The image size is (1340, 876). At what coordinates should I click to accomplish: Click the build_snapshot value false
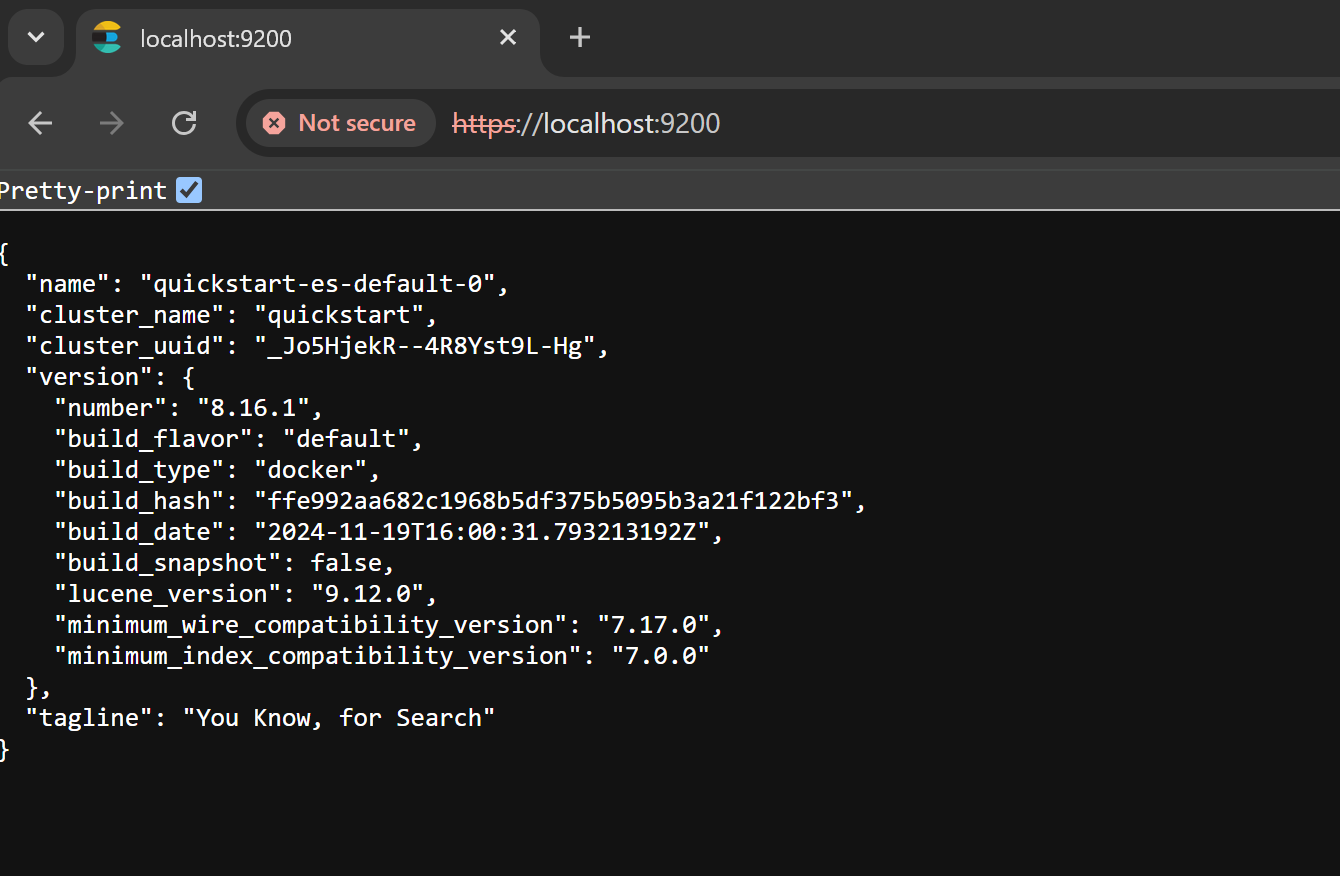[346, 563]
